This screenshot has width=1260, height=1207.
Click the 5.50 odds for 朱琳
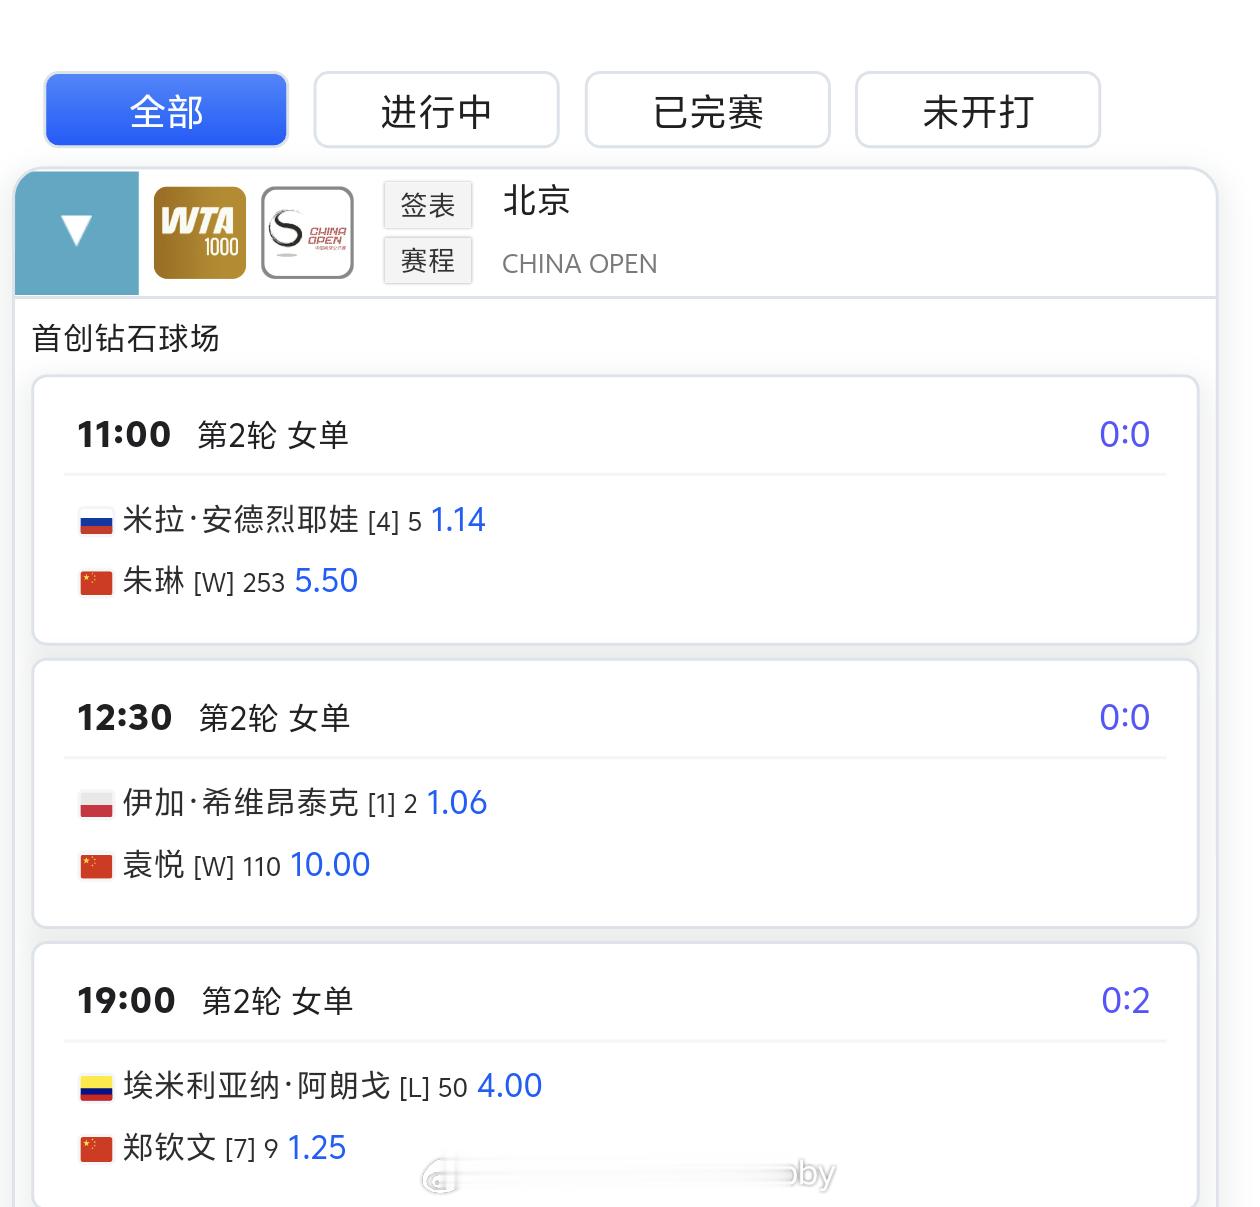326,581
